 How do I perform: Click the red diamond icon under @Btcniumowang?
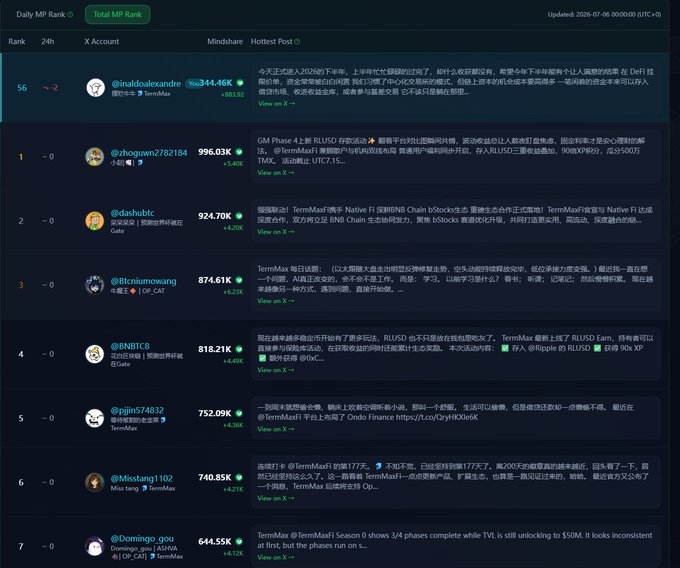point(133,291)
